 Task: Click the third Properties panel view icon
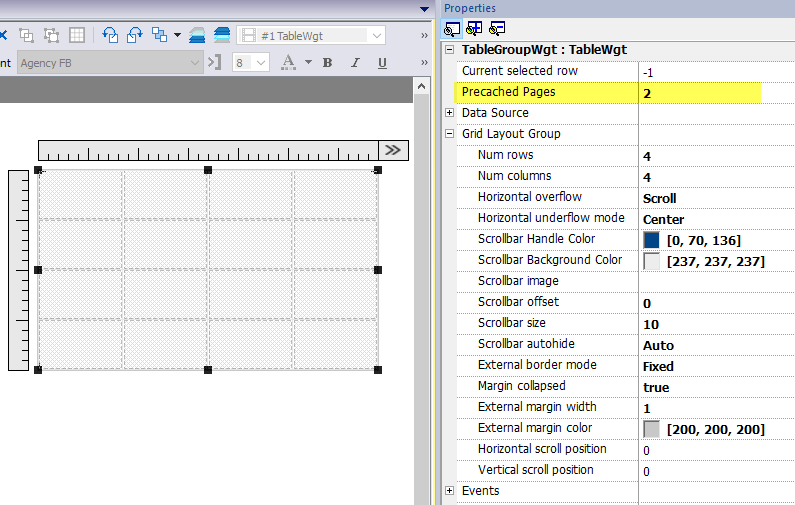pyautogui.click(x=497, y=27)
